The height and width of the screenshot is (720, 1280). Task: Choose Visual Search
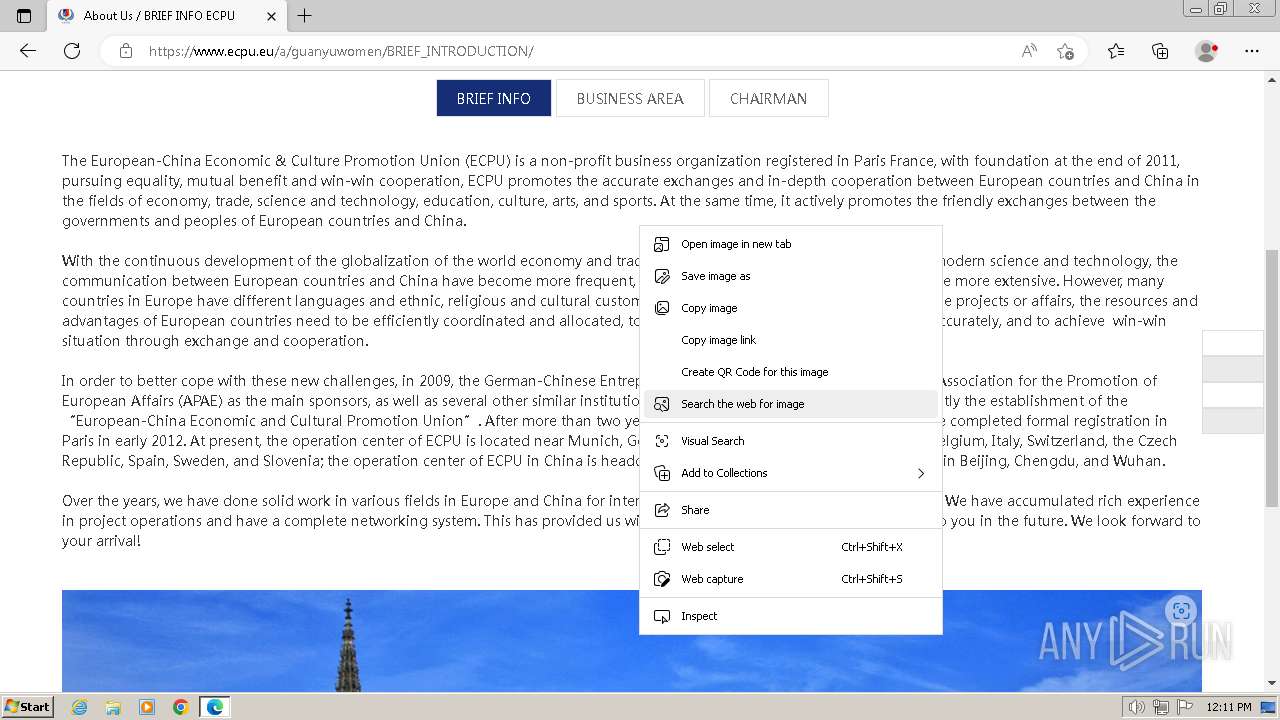click(x=791, y=441)
